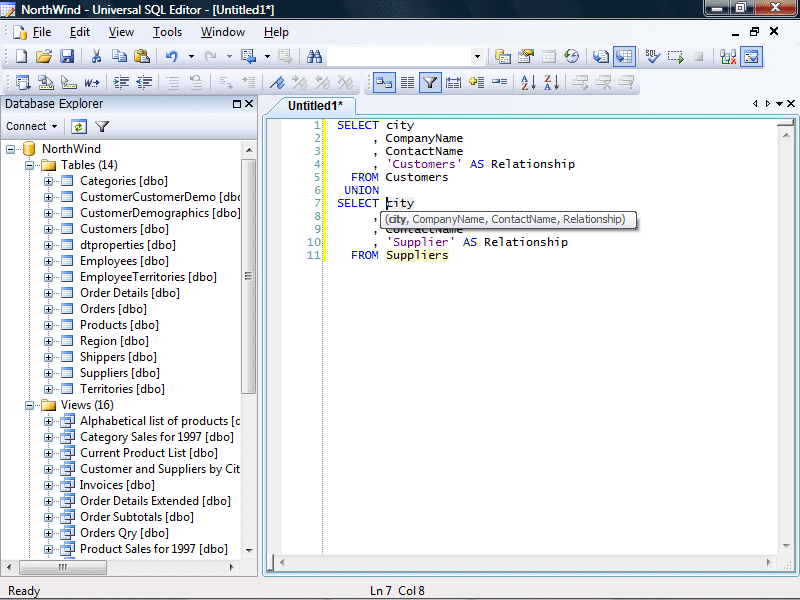
Task: Click 'UNION' keyword on line 6
Action: (x=362, y=190)
